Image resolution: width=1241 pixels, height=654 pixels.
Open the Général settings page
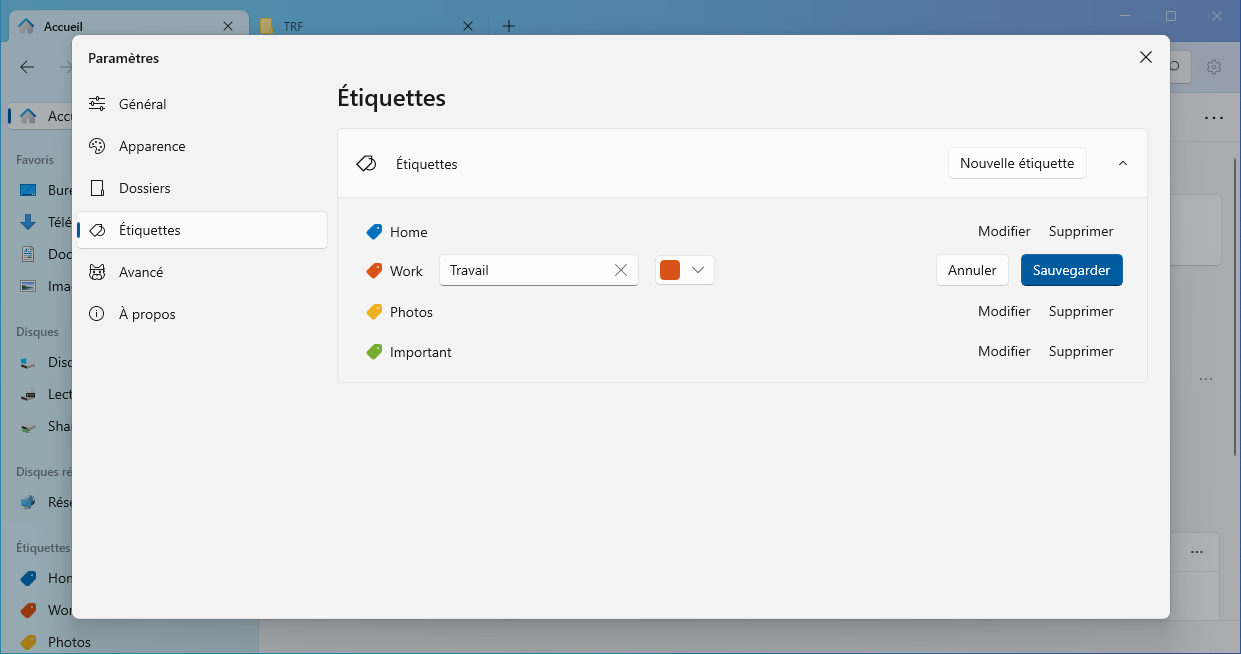(x=142, y=104)
